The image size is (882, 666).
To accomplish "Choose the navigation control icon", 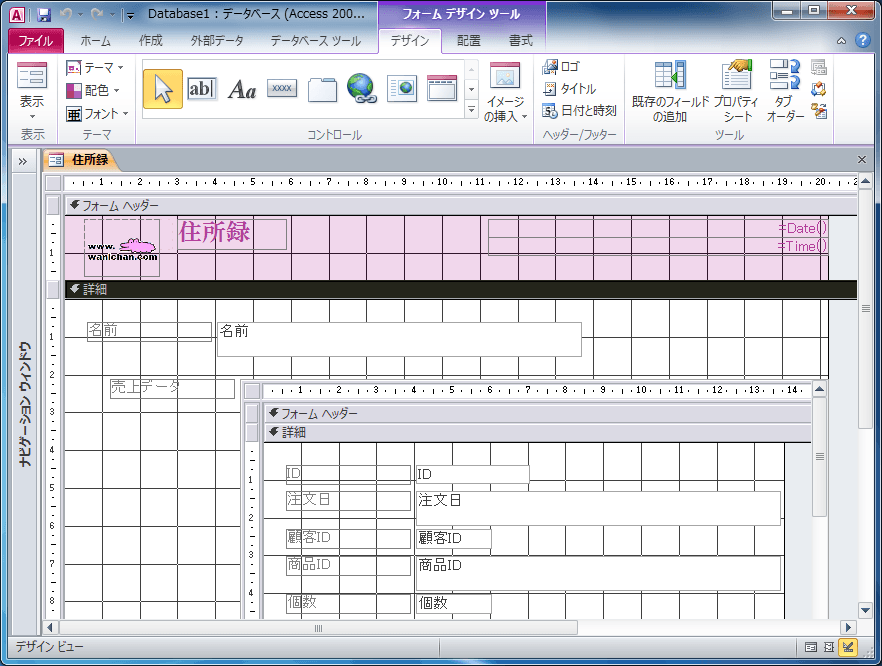I will pyautogui.click(x=442, y=88).
